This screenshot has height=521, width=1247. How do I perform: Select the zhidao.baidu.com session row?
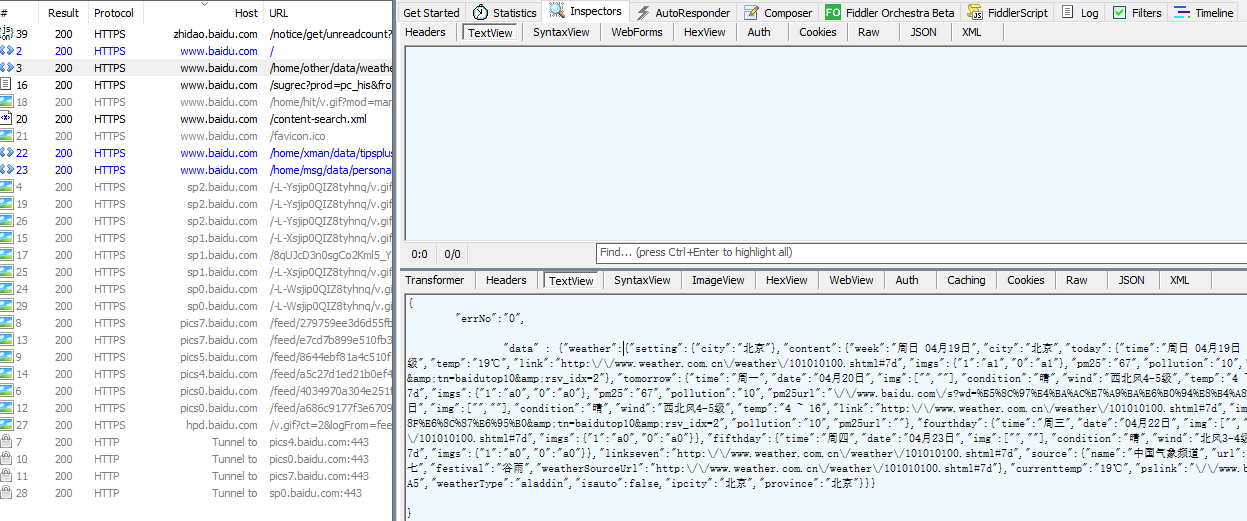(200, 34)
